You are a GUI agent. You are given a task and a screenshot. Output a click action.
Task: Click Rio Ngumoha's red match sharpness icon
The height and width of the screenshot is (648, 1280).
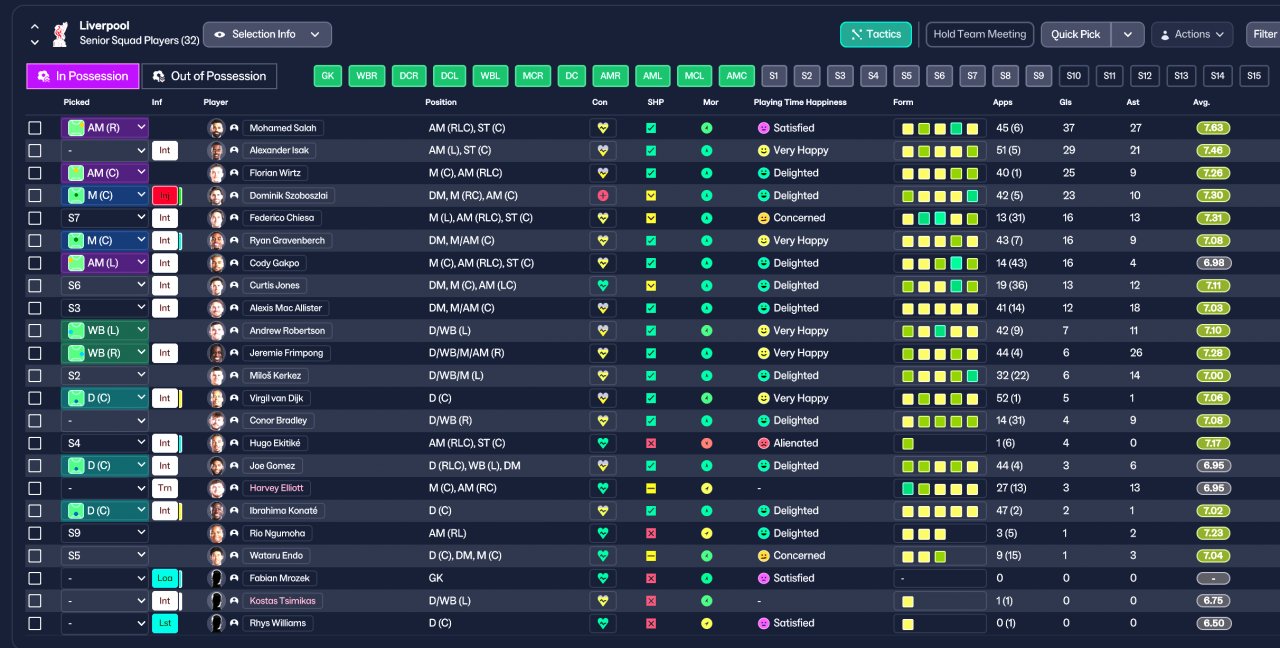[651, 533]
